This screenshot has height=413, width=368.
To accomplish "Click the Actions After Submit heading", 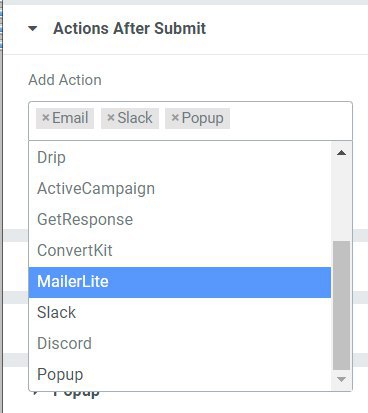I will [130, 29].
